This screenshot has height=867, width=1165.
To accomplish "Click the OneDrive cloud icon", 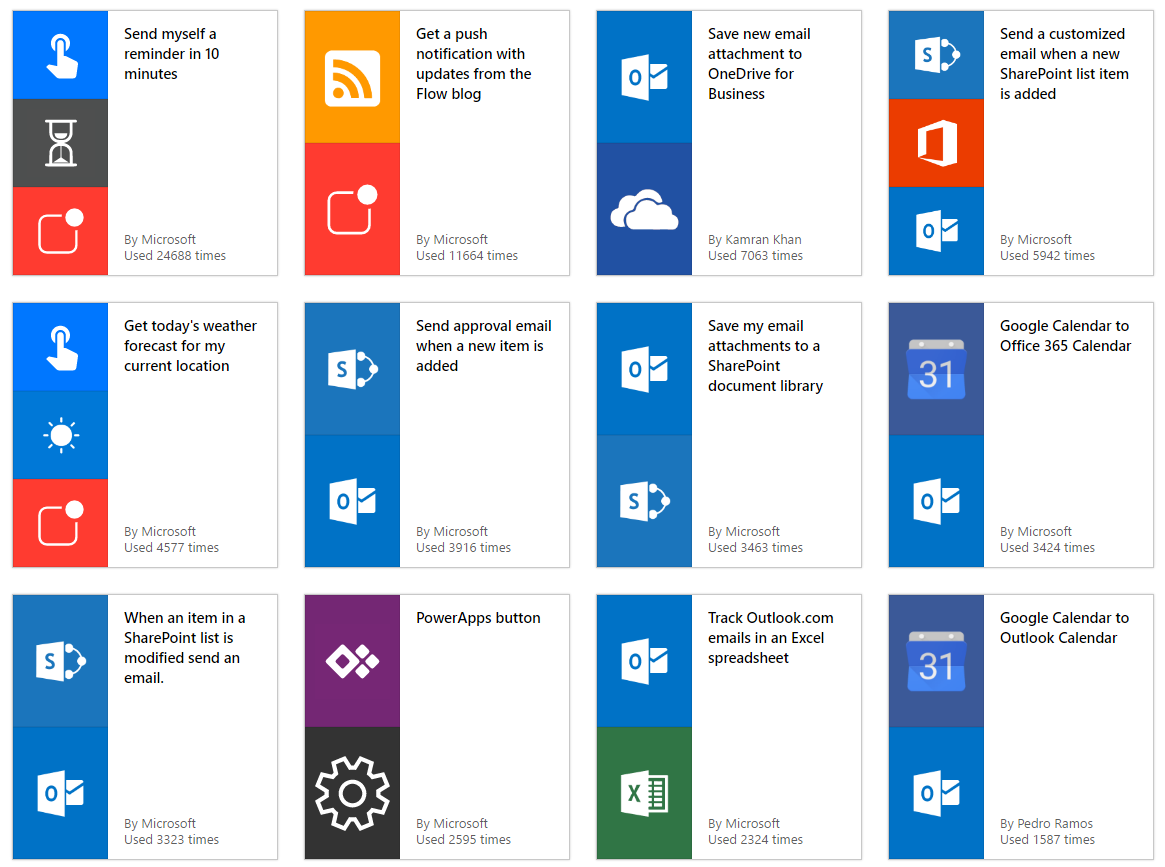I will pos(644,209).
